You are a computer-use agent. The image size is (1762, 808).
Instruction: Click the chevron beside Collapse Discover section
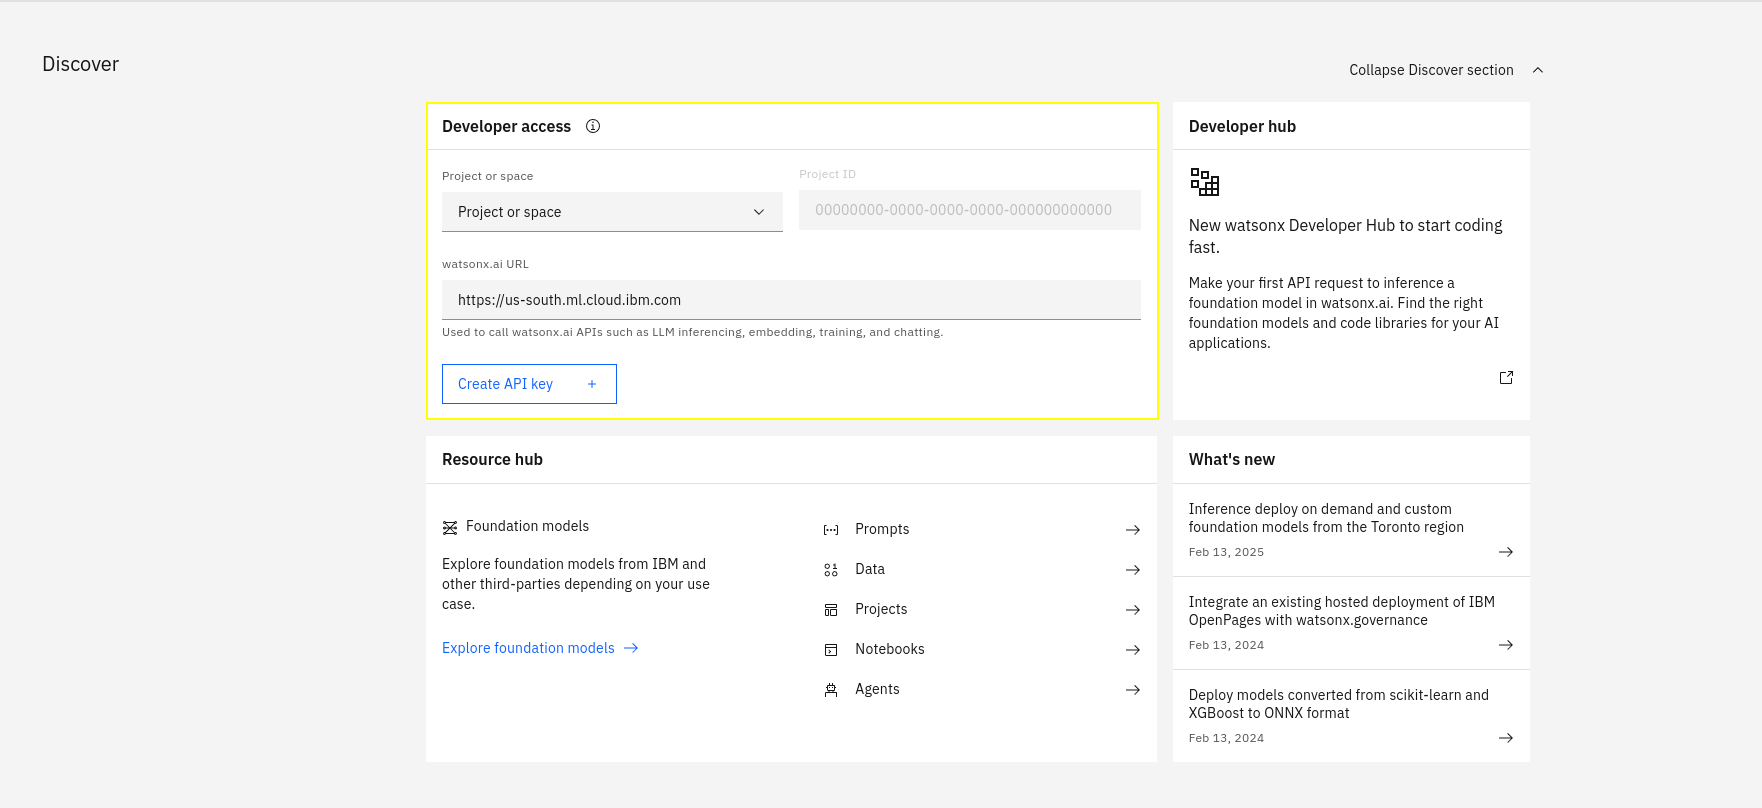pos(1538,70)
